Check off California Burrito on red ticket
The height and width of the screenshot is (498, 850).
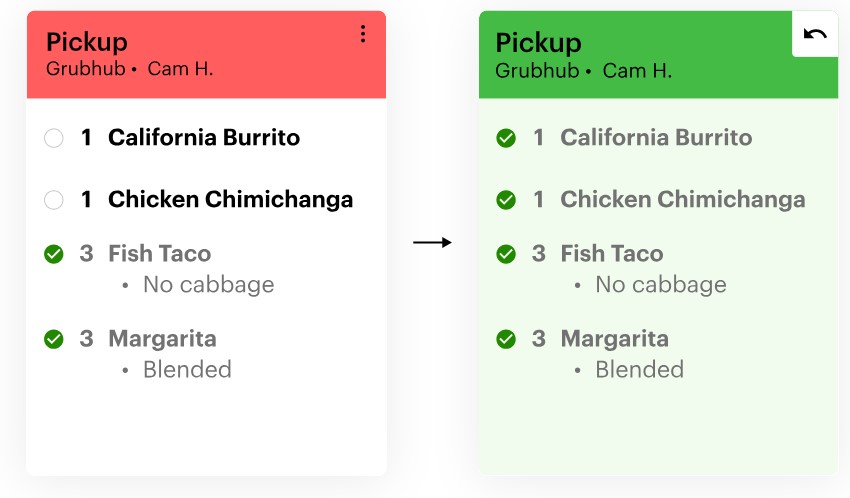pos(54,138)
